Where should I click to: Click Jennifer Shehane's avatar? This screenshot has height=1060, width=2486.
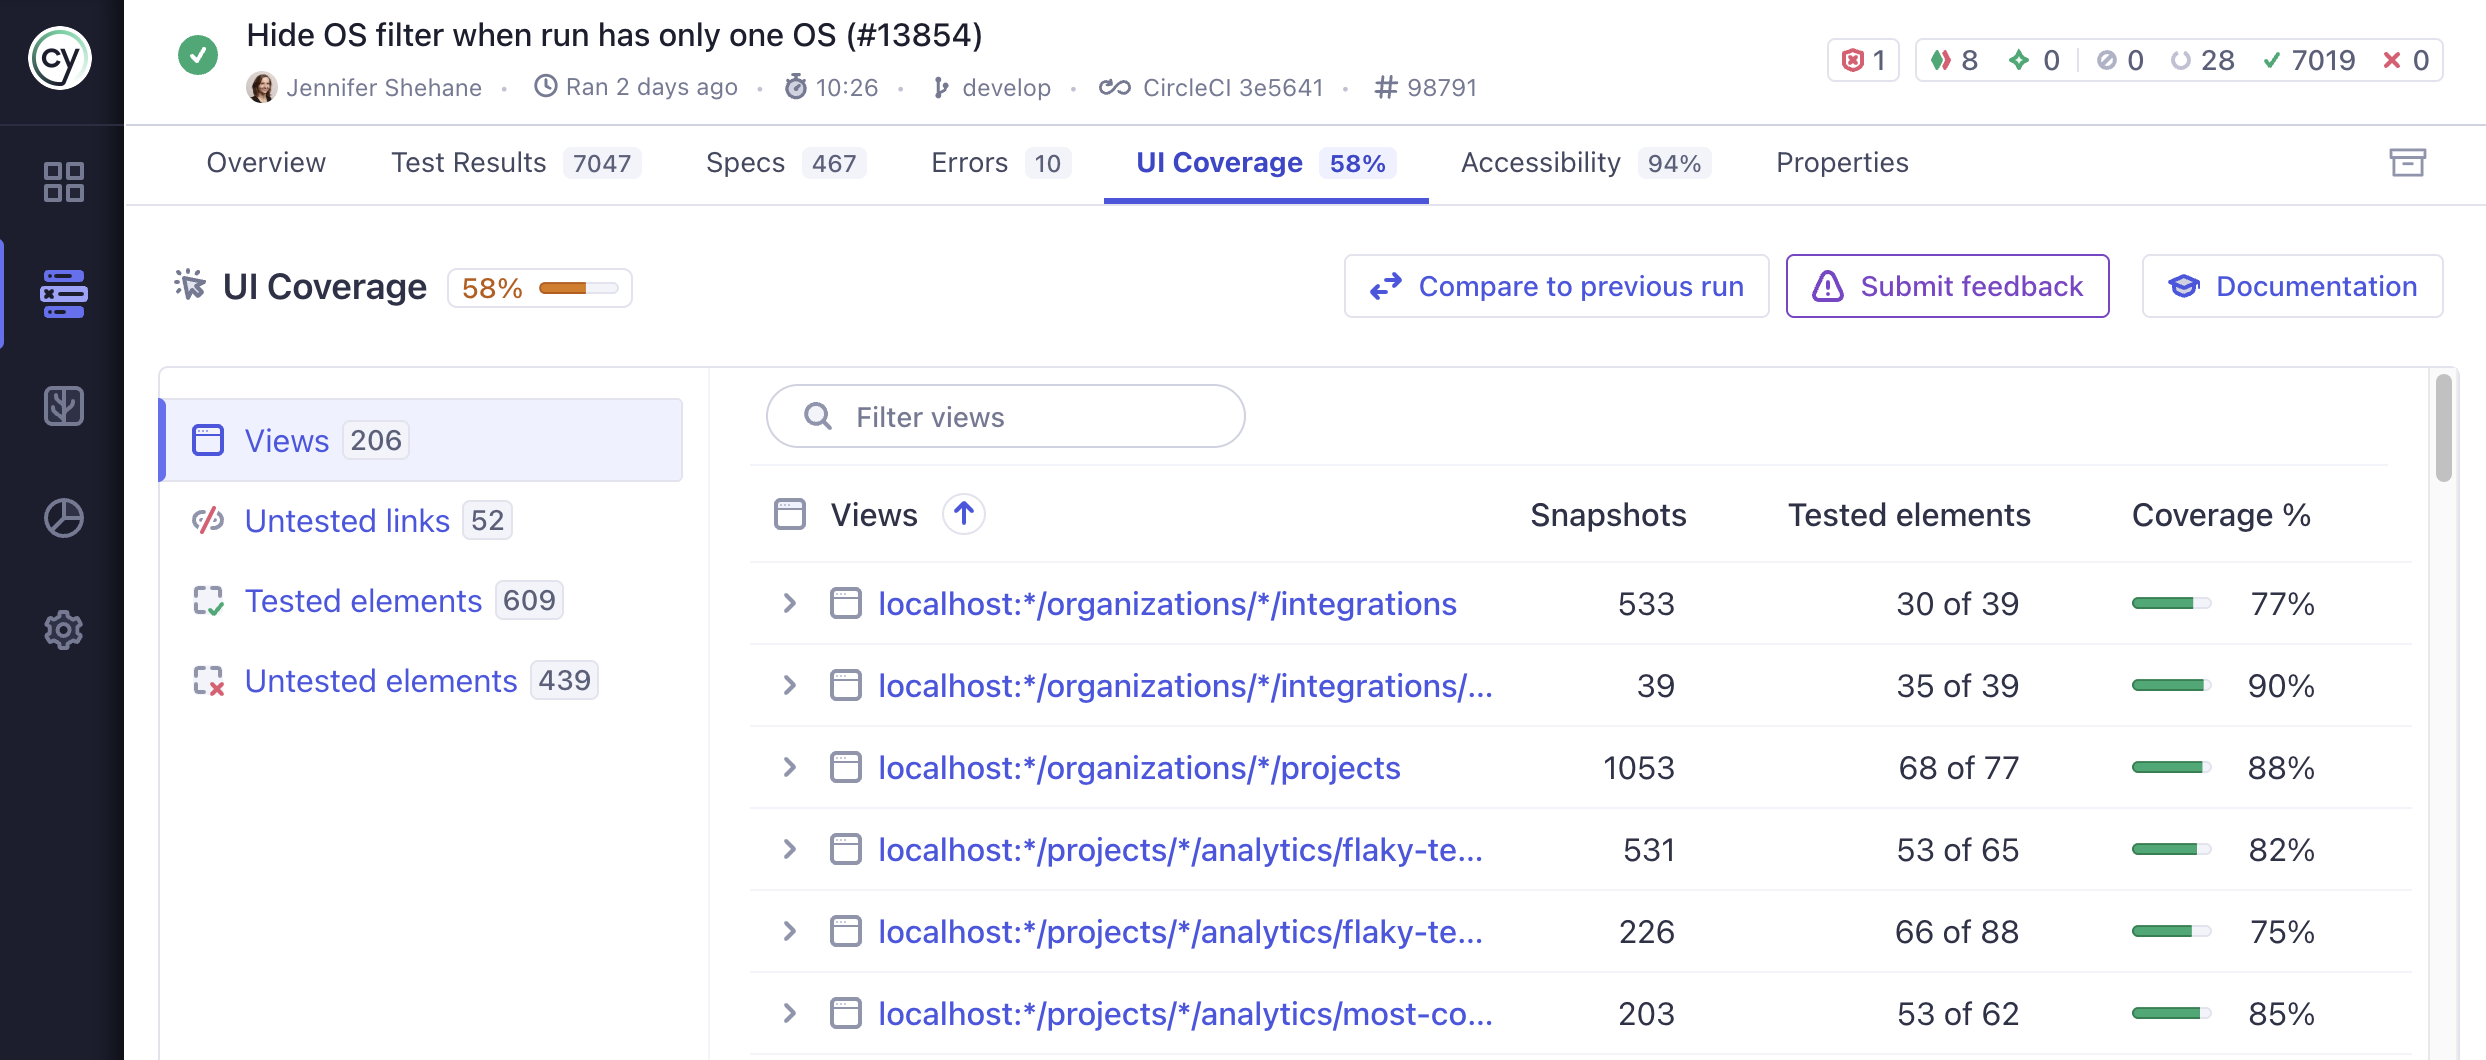point(262,88)
